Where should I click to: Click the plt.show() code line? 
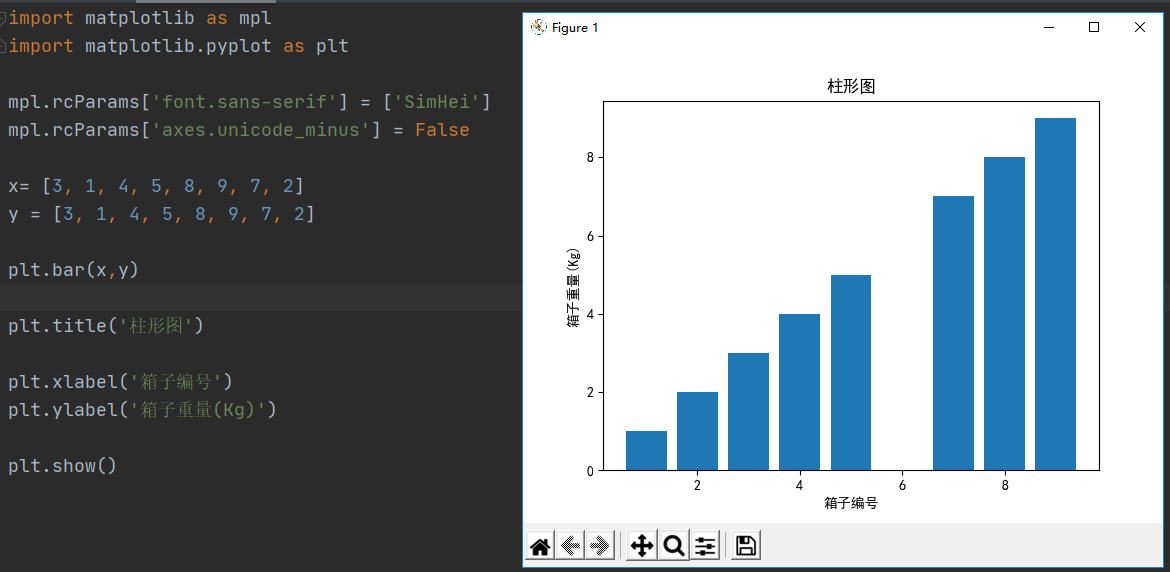tap(63, 466)
